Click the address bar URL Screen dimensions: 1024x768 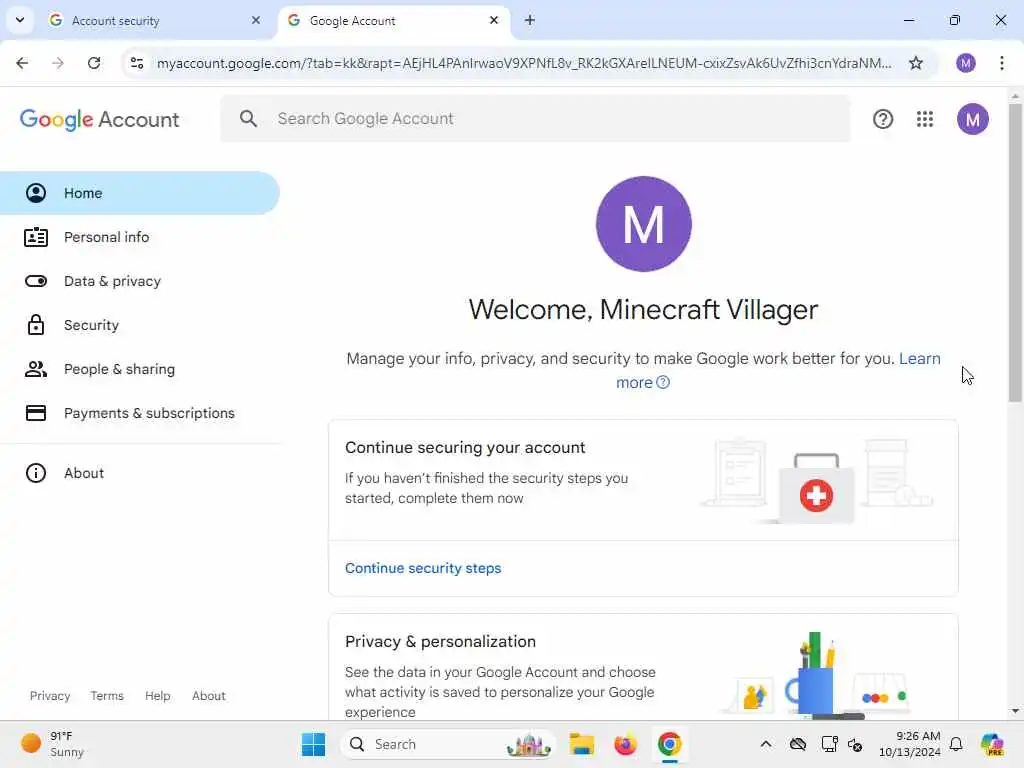point(524,63)
